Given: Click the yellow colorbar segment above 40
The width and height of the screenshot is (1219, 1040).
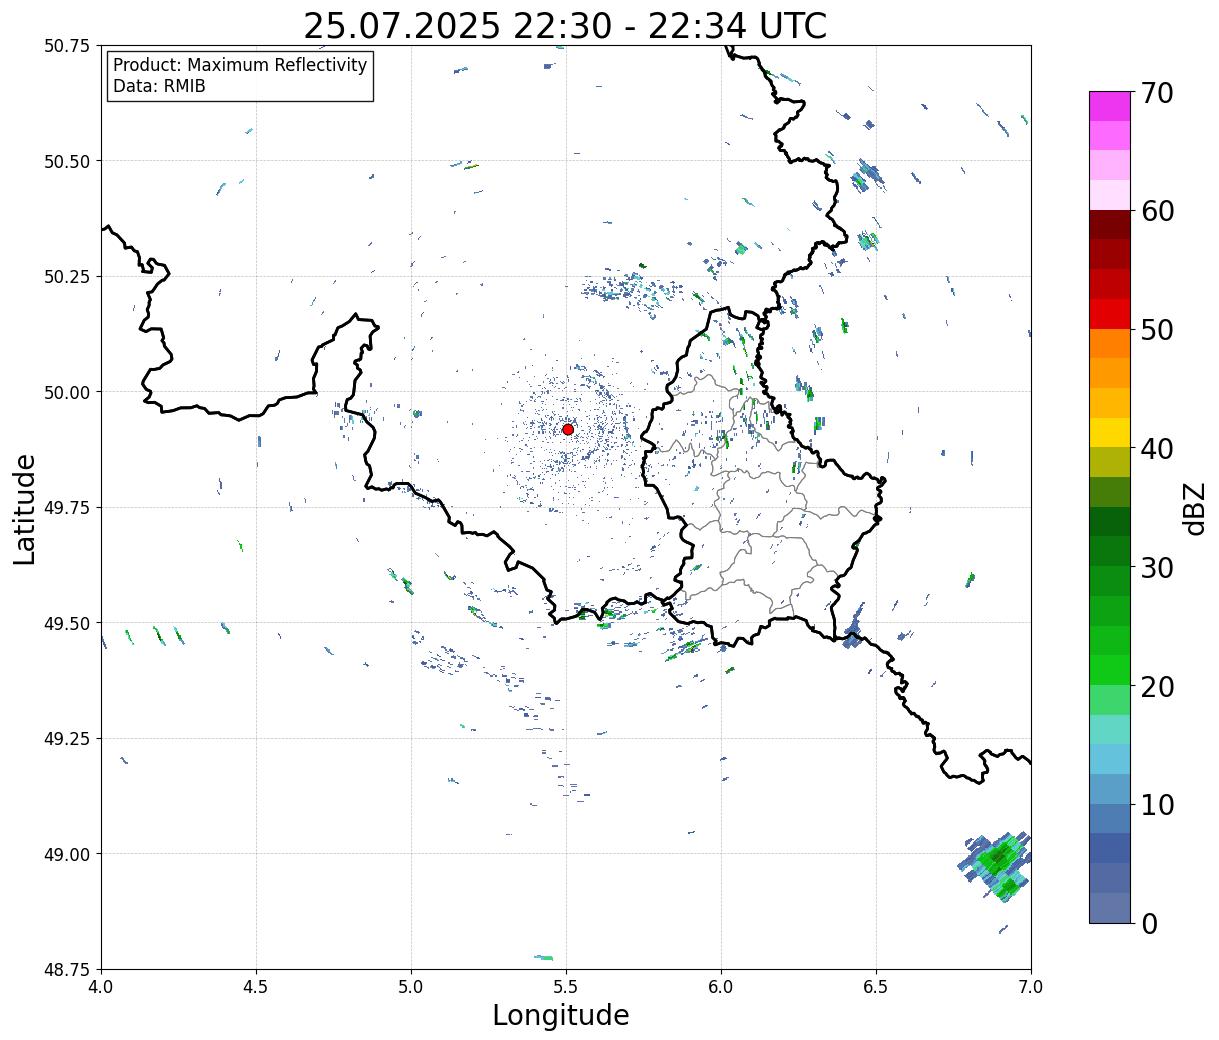Looking at the screenshot, I should coord(1110,432).
